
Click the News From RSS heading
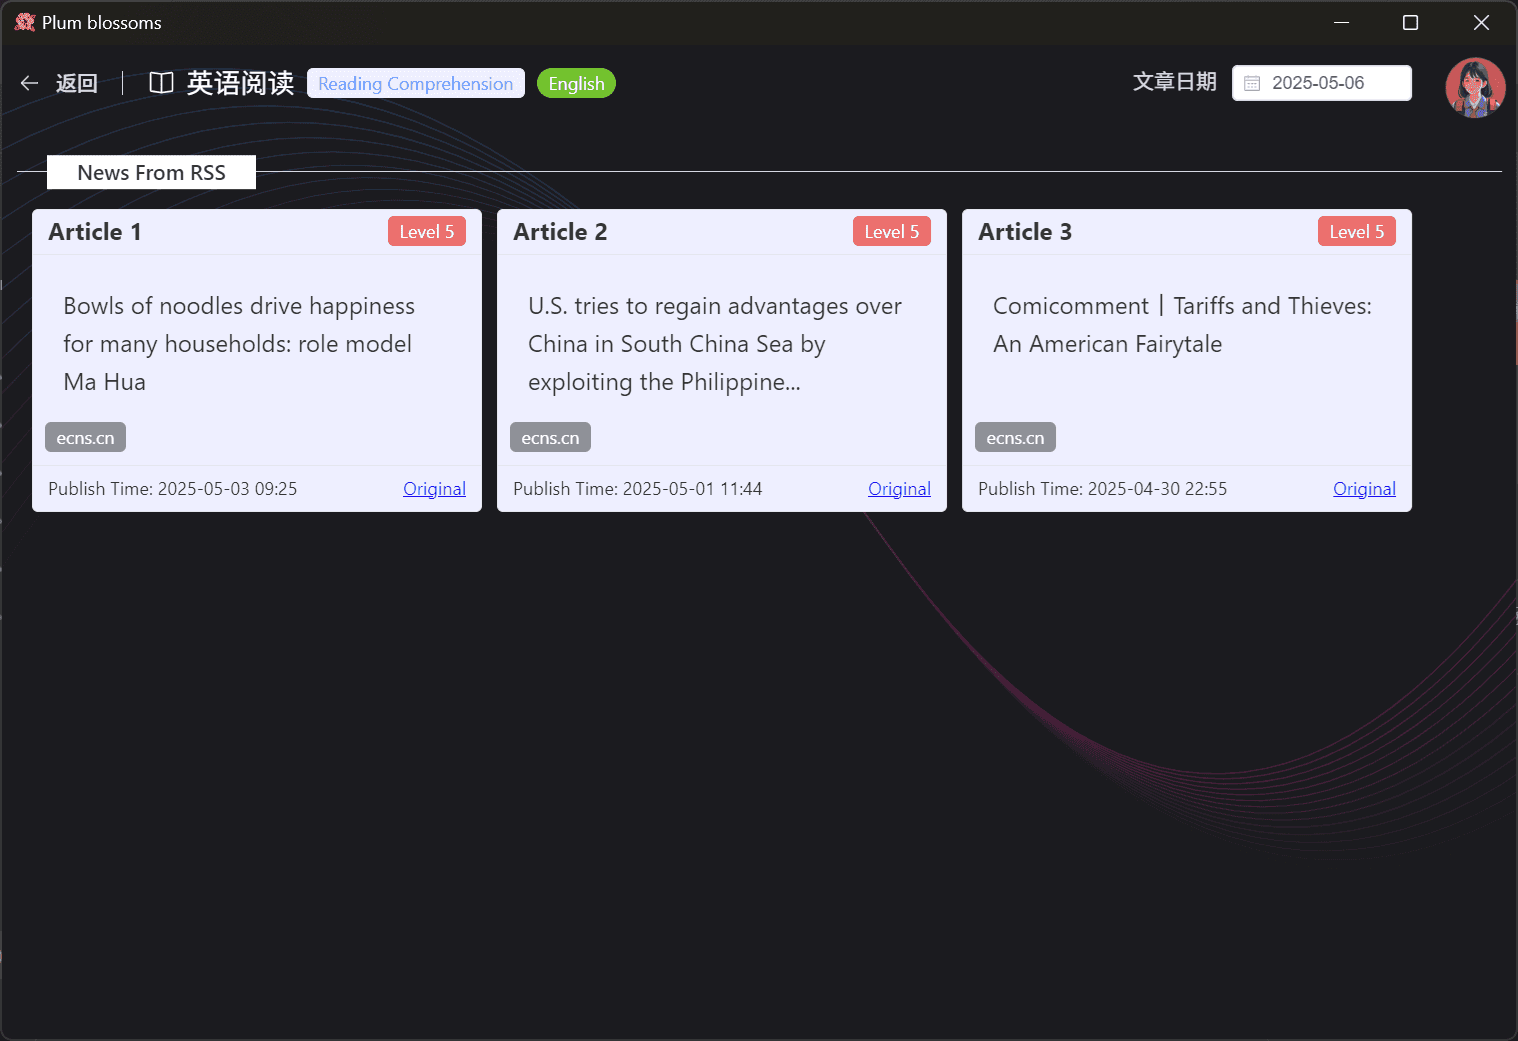click(151, 172)
